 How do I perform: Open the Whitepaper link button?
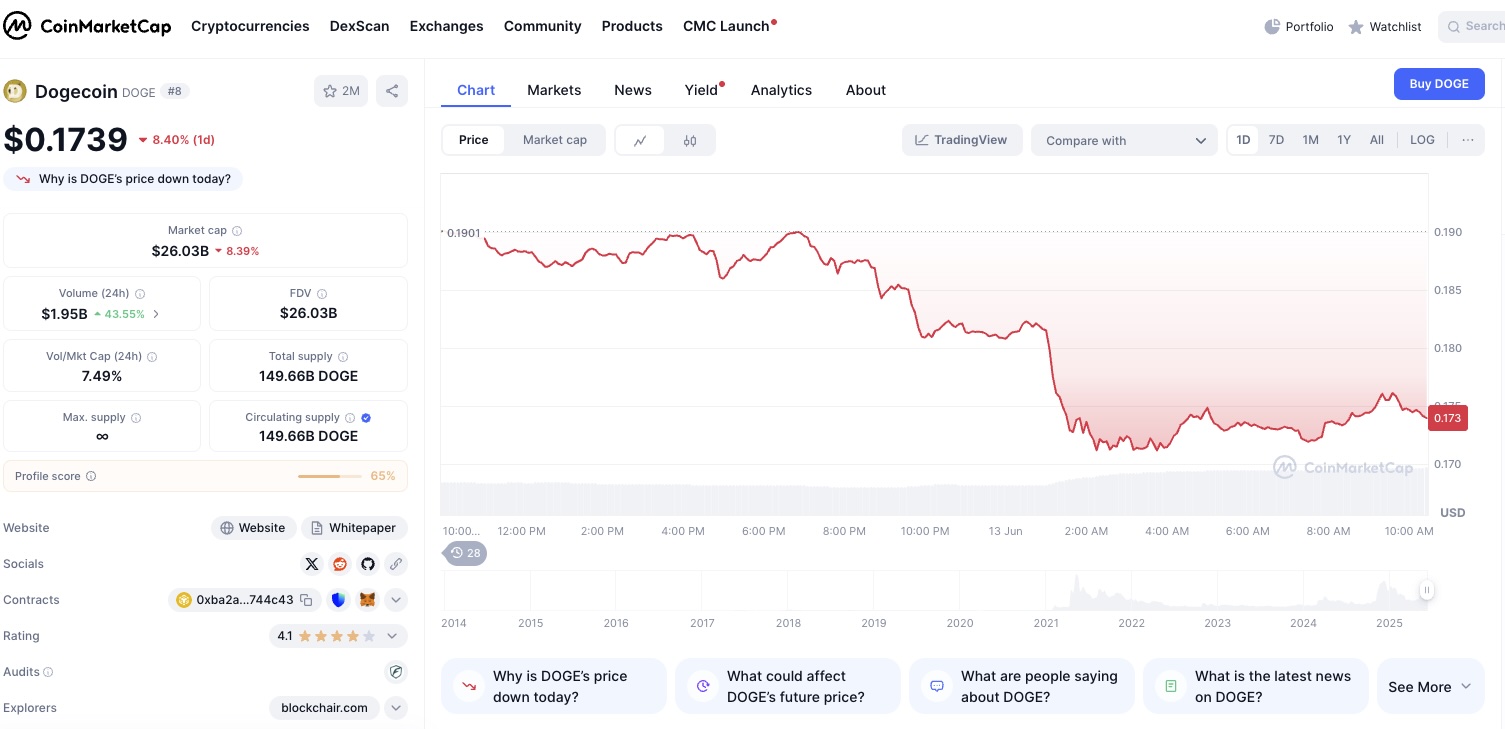click(354, 528)
